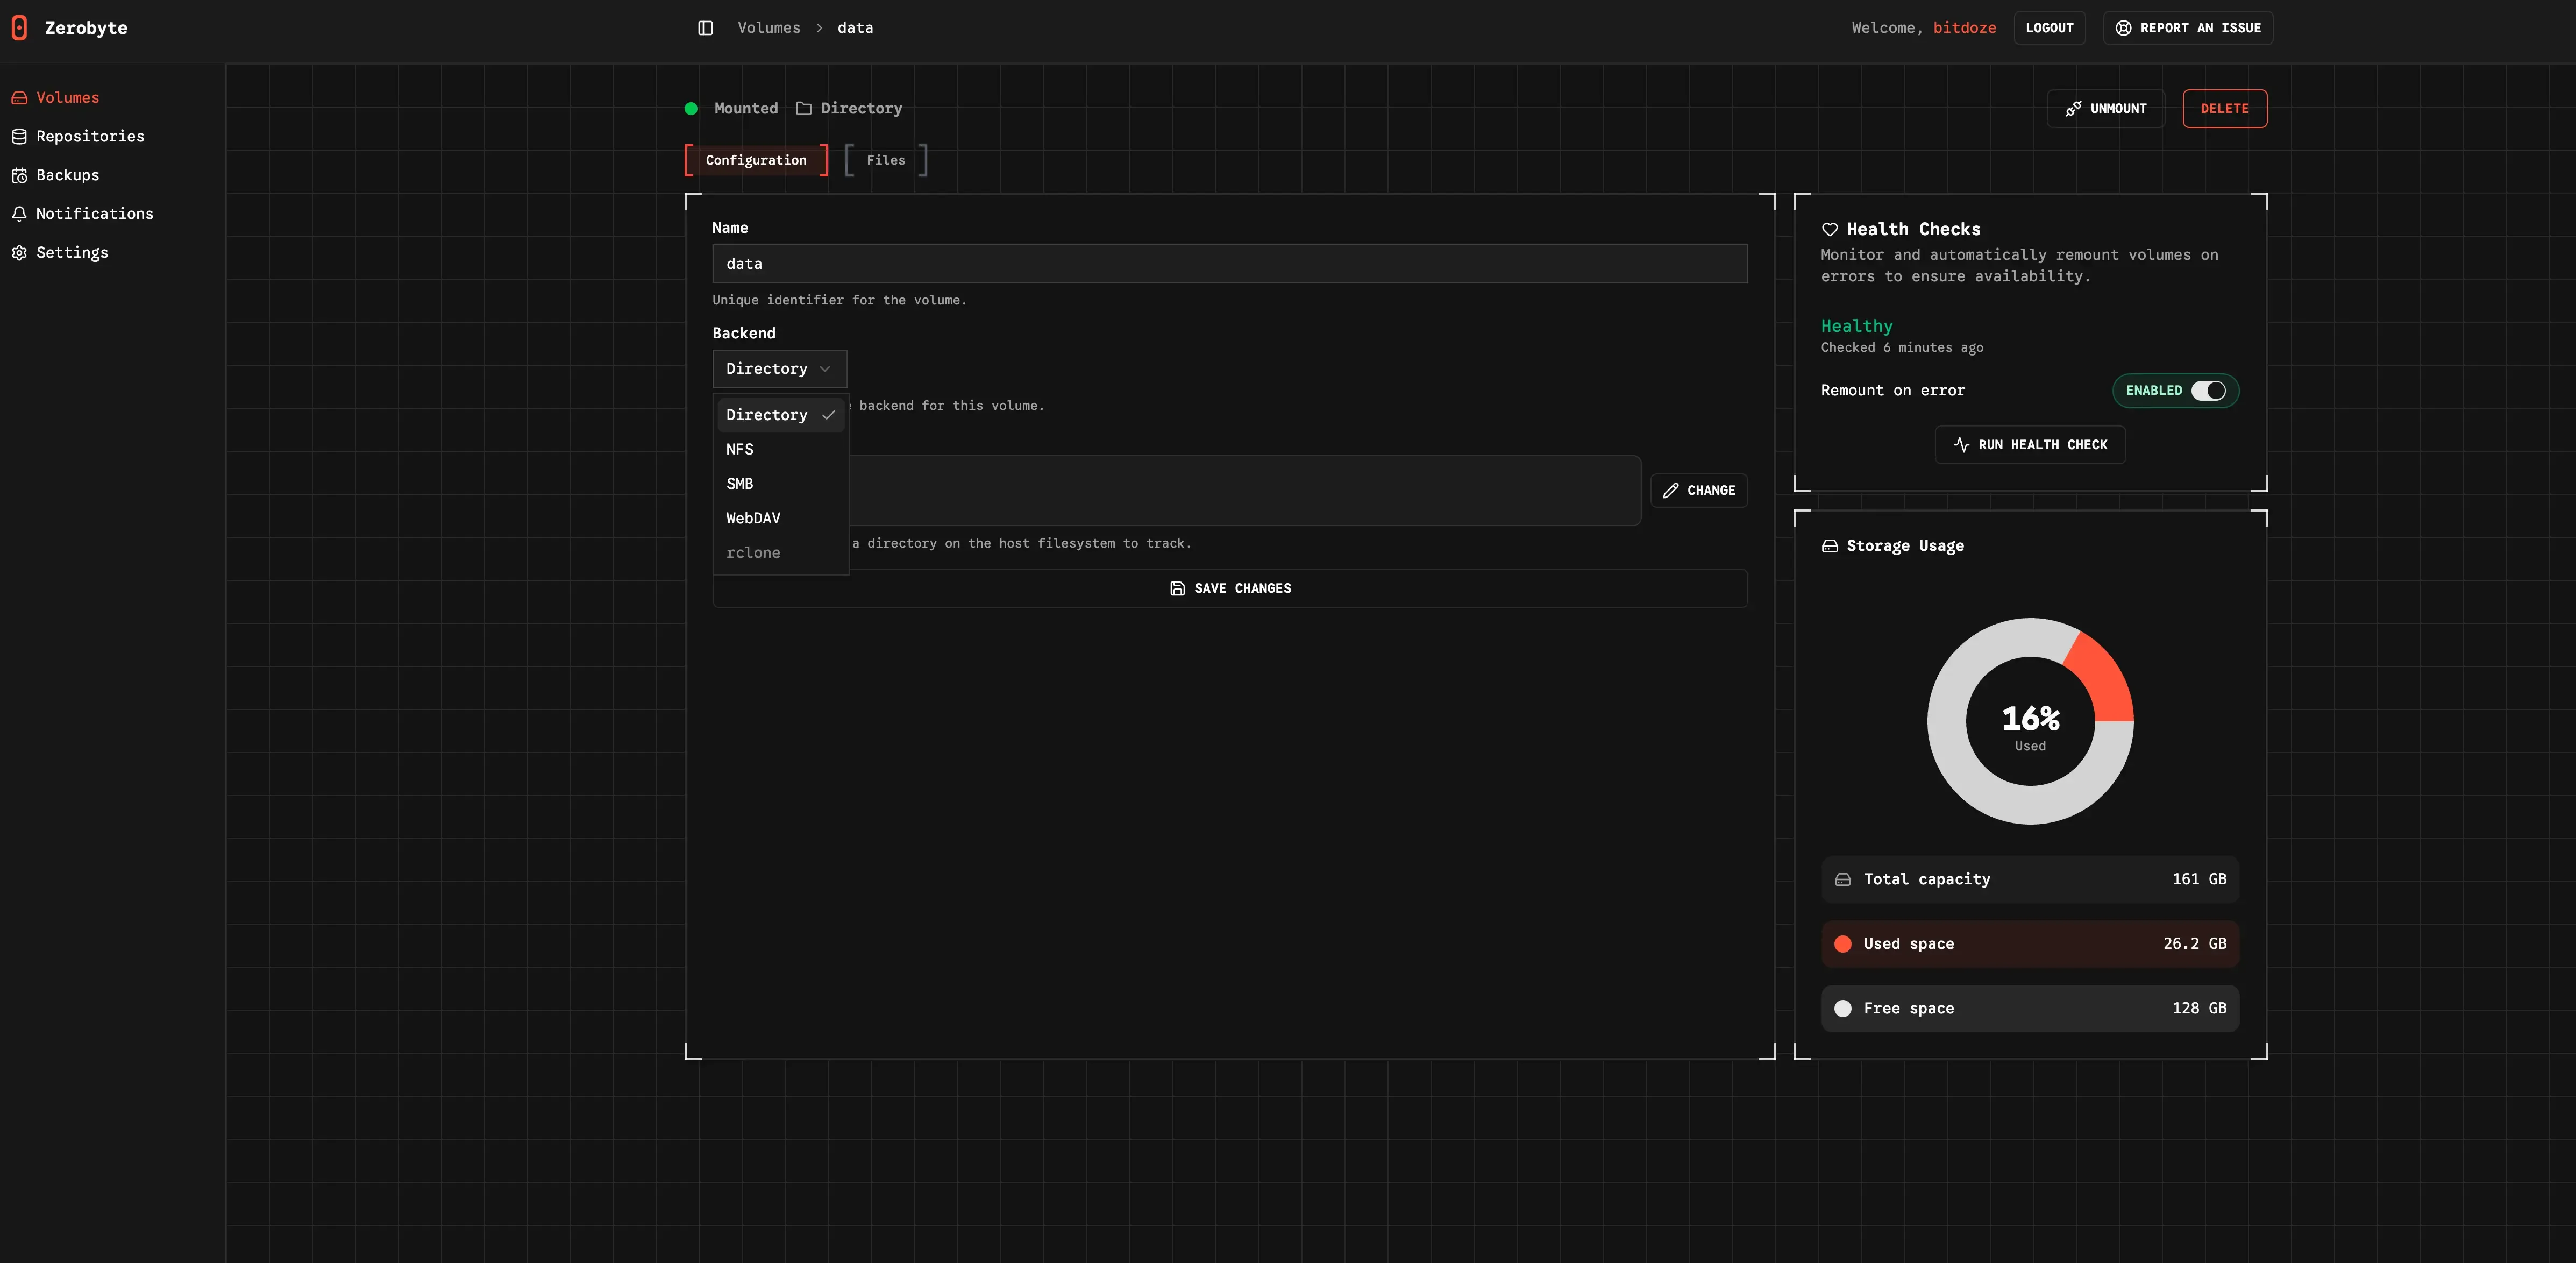Click the Zerobyte logo icon
2576x1263 pixels.
click(19, 28)
